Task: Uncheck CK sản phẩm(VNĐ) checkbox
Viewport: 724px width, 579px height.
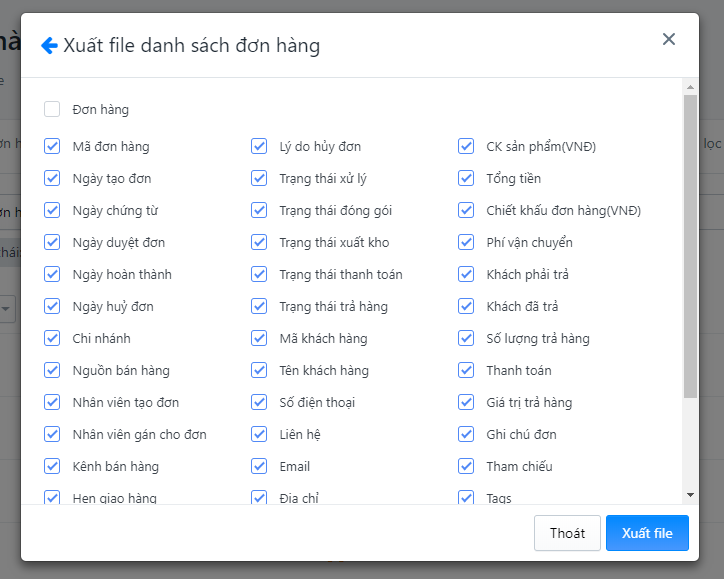Action: (466, 146)
